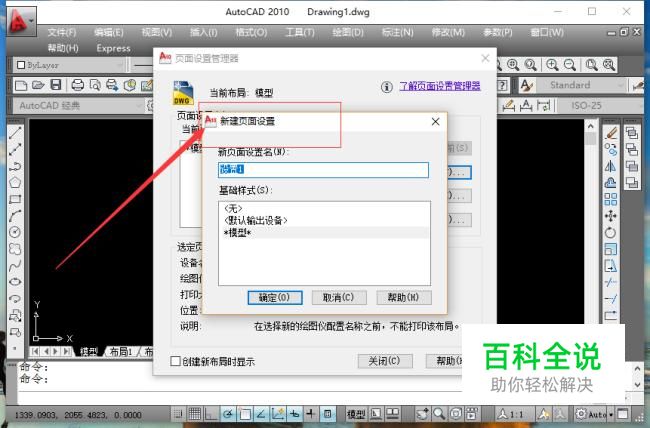Toggle Polar tracking in status bar
The height and width of the screenshot is (428, 650).
click(x=228, y=413)
